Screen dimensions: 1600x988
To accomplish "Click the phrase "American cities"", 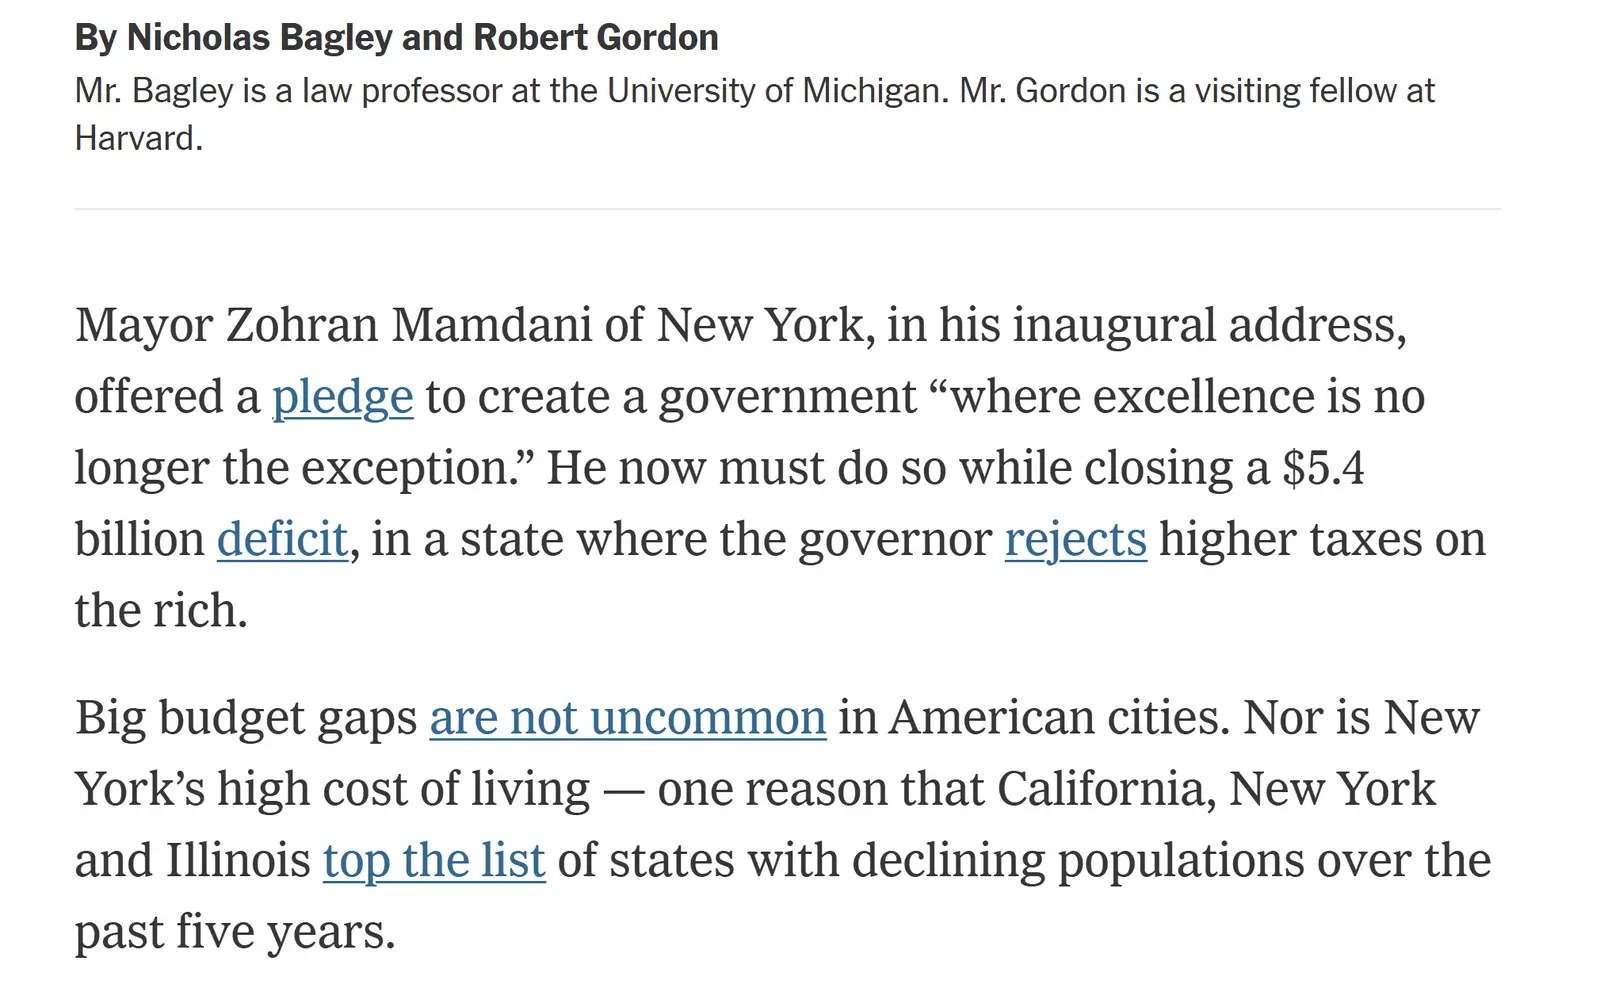I will coord(1059,718).
